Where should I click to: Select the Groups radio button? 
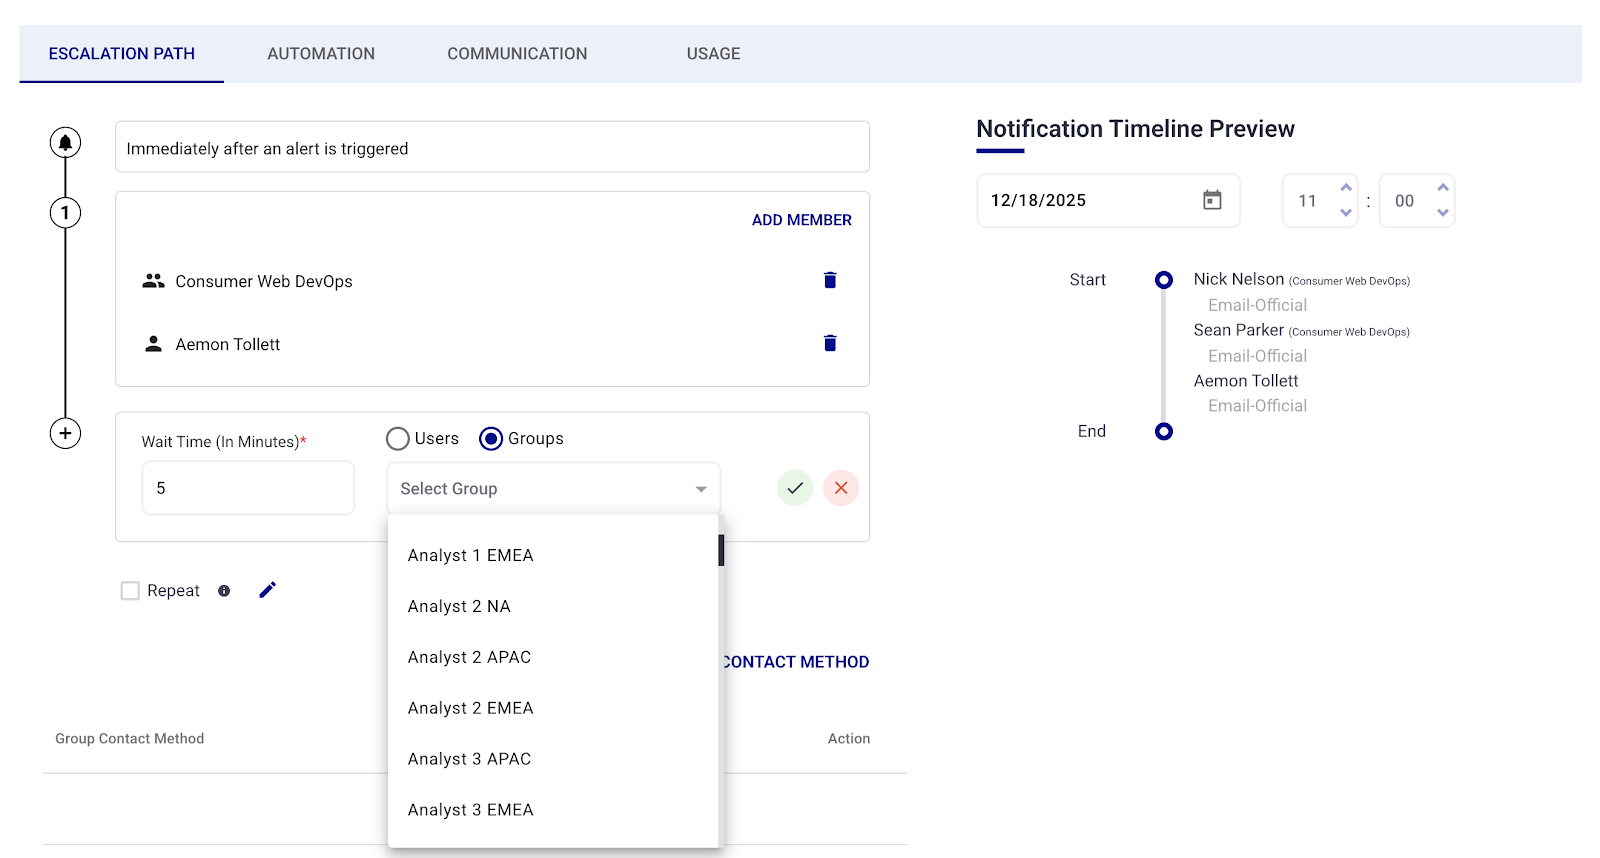[x=491, y=439]
